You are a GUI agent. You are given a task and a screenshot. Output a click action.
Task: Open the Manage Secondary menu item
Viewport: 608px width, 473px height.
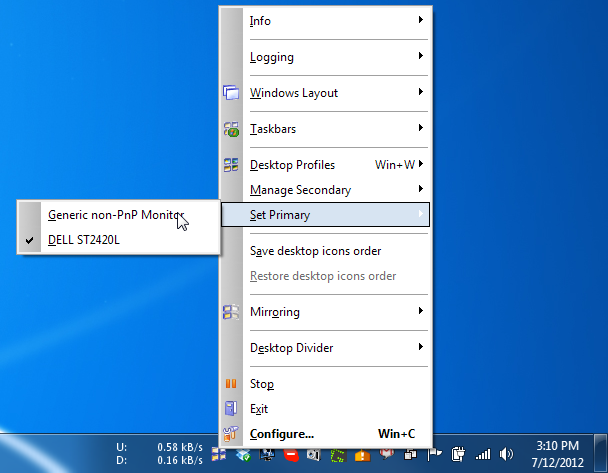tap(300, 190)
